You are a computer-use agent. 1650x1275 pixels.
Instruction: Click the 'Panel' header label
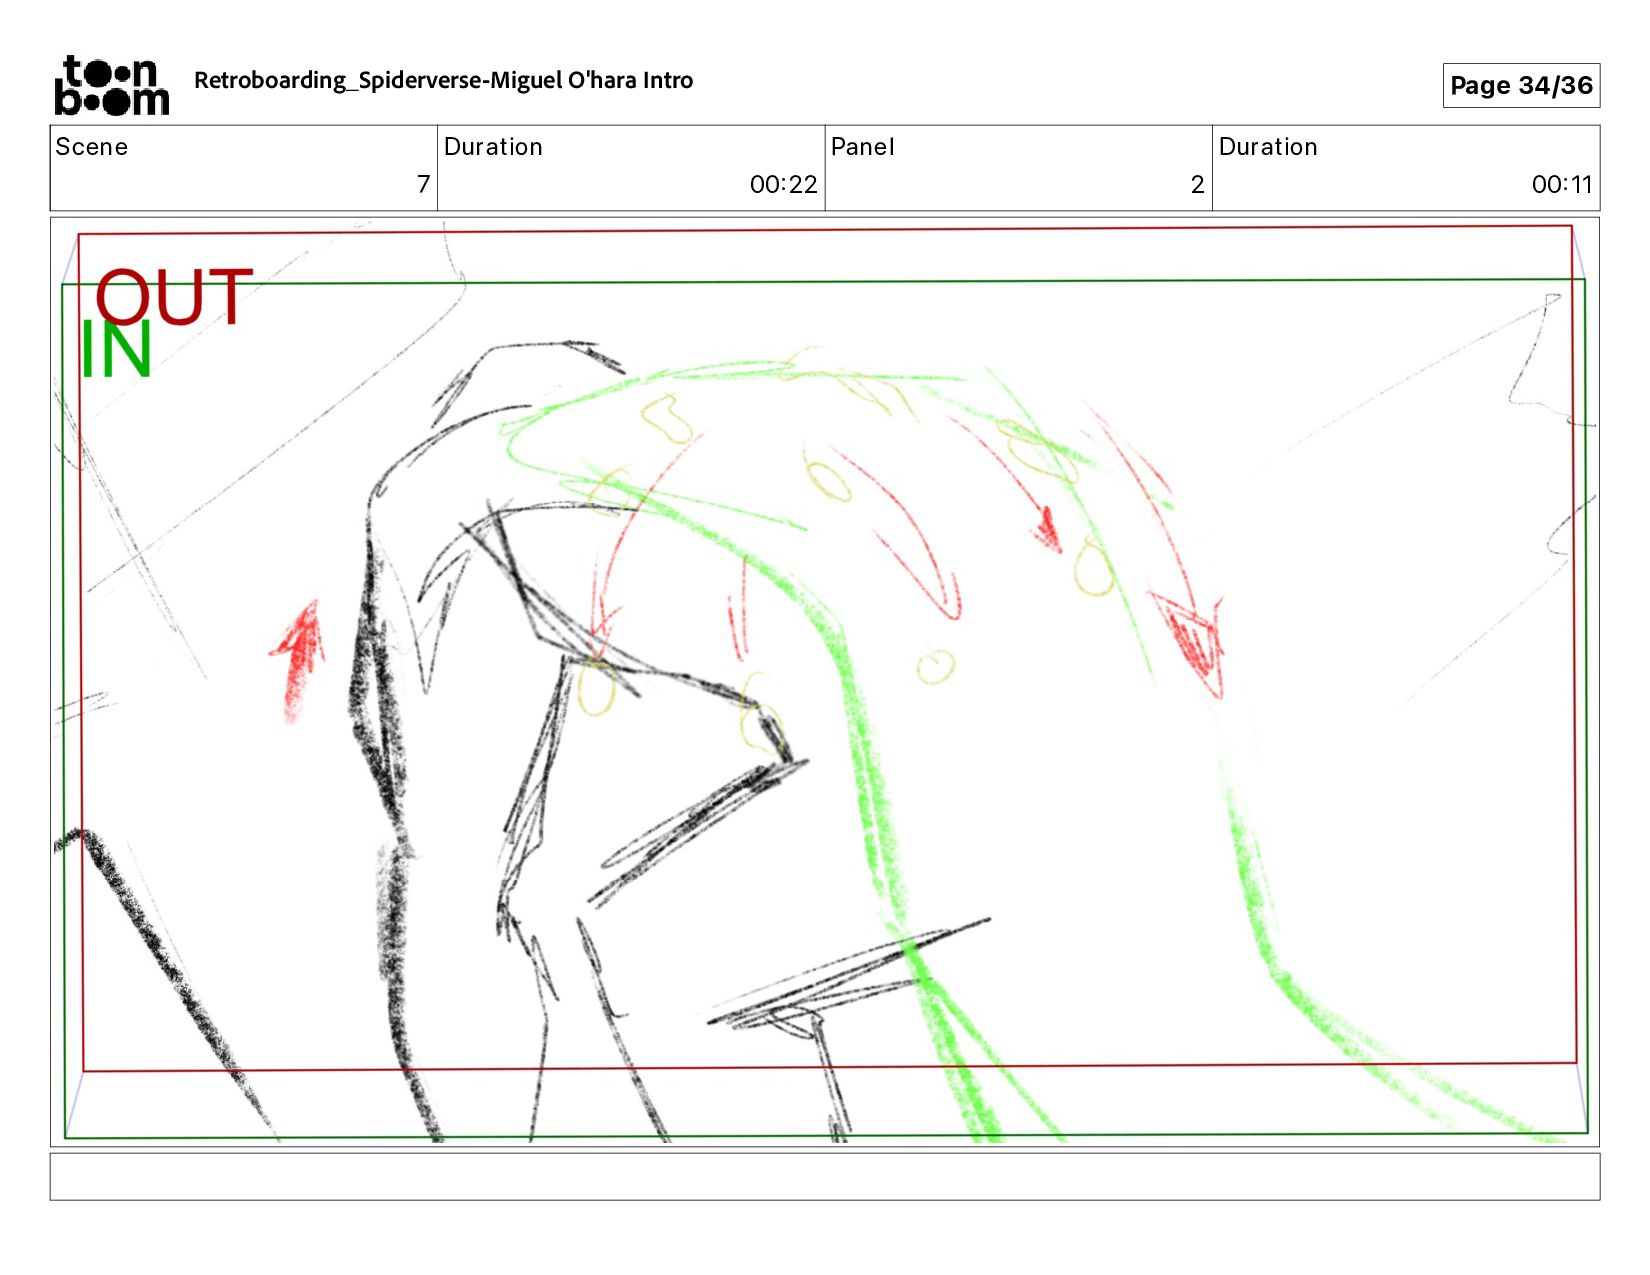(862, 147)
